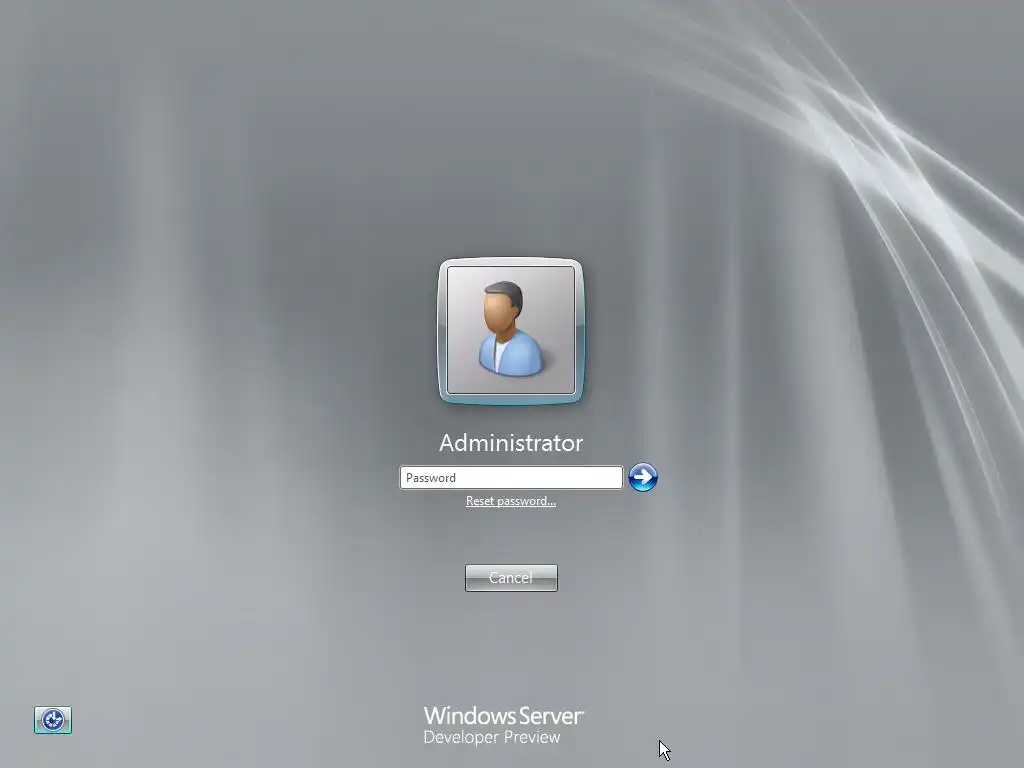1024x768 pixels.
Task: Open the Ease of Access button
Action: 53,720
